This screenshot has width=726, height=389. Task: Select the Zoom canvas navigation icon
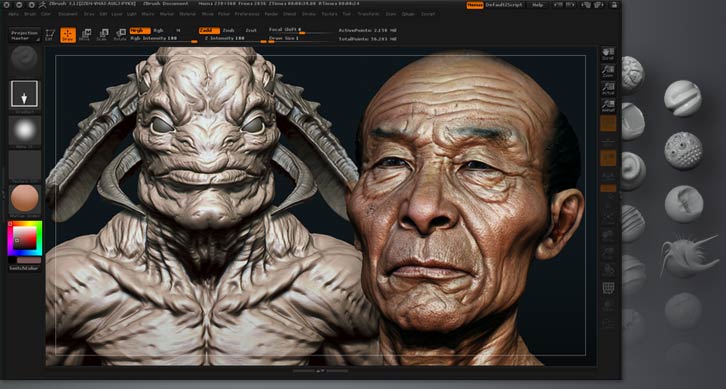pos(608,71)
